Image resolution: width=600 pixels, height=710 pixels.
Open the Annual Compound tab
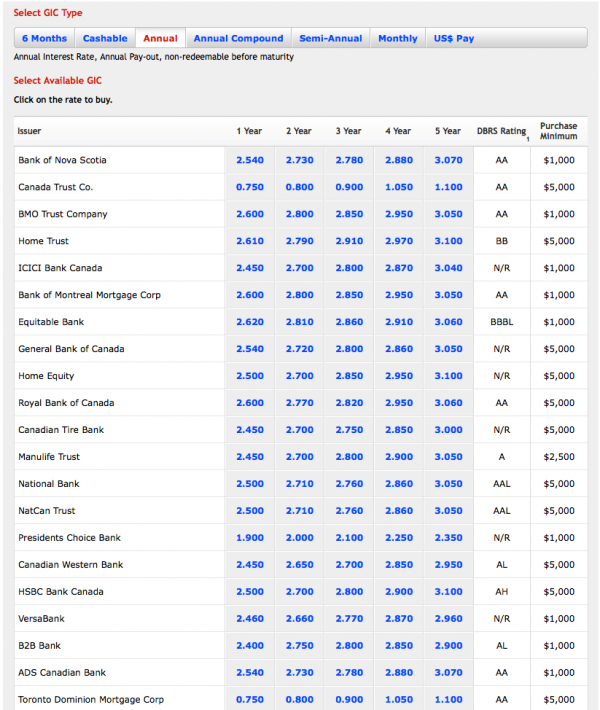tap(238, 38)
